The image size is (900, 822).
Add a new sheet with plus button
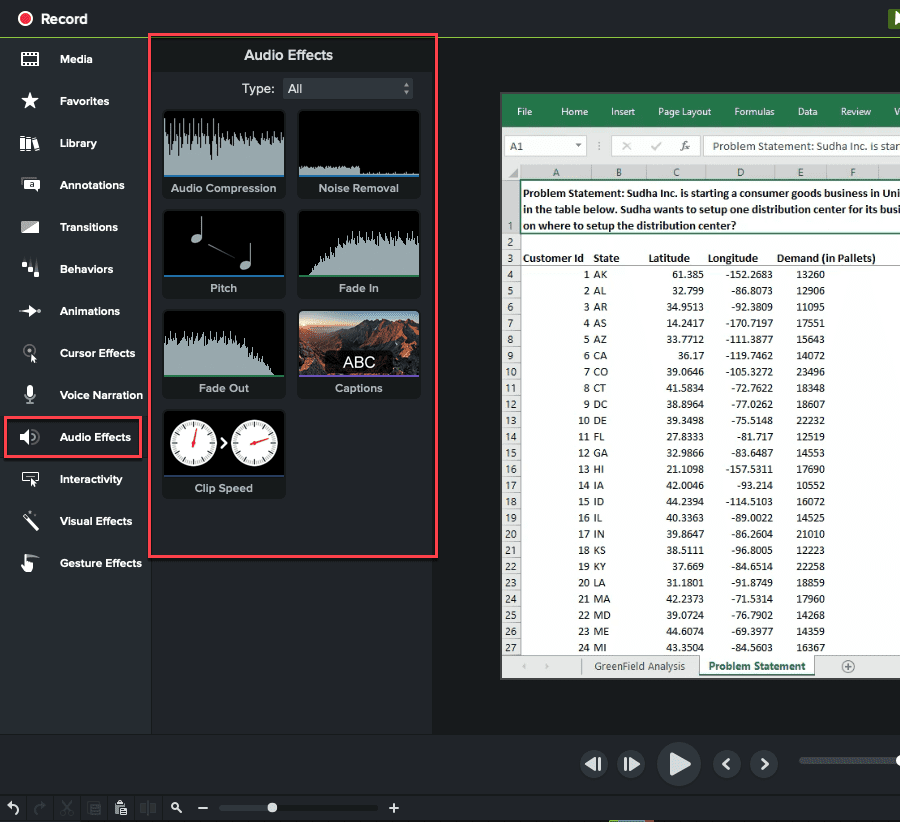pyautogui.click(x=848, y=666)
